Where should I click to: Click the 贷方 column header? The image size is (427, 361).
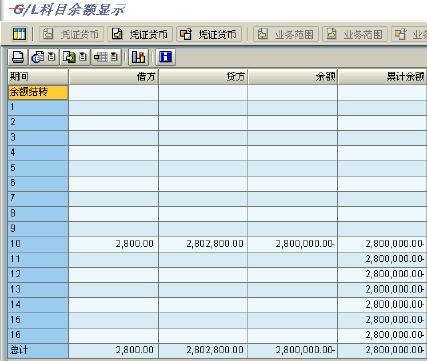coord(203,77)
